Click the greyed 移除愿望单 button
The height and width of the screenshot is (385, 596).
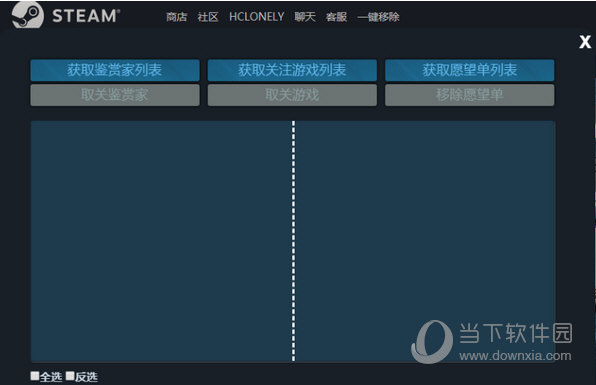[x=469, y=95]
